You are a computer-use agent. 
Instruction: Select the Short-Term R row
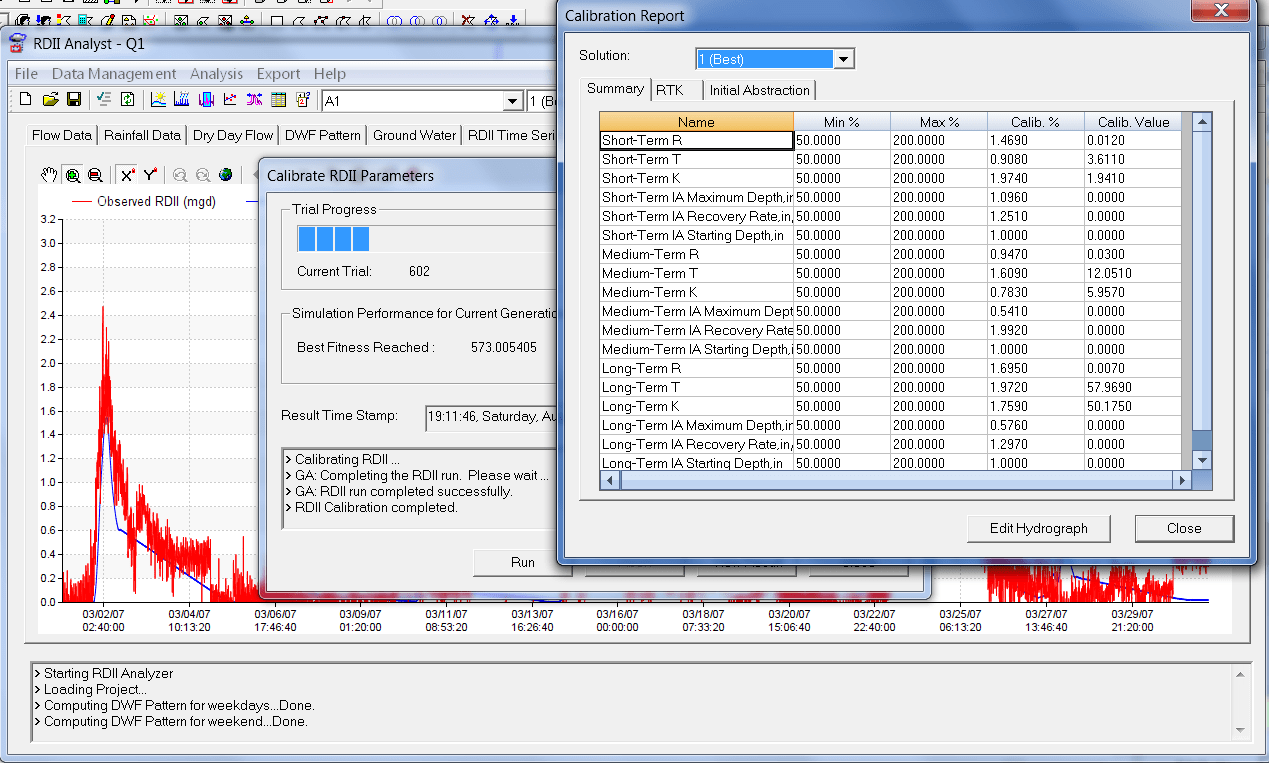pos(695,140)
